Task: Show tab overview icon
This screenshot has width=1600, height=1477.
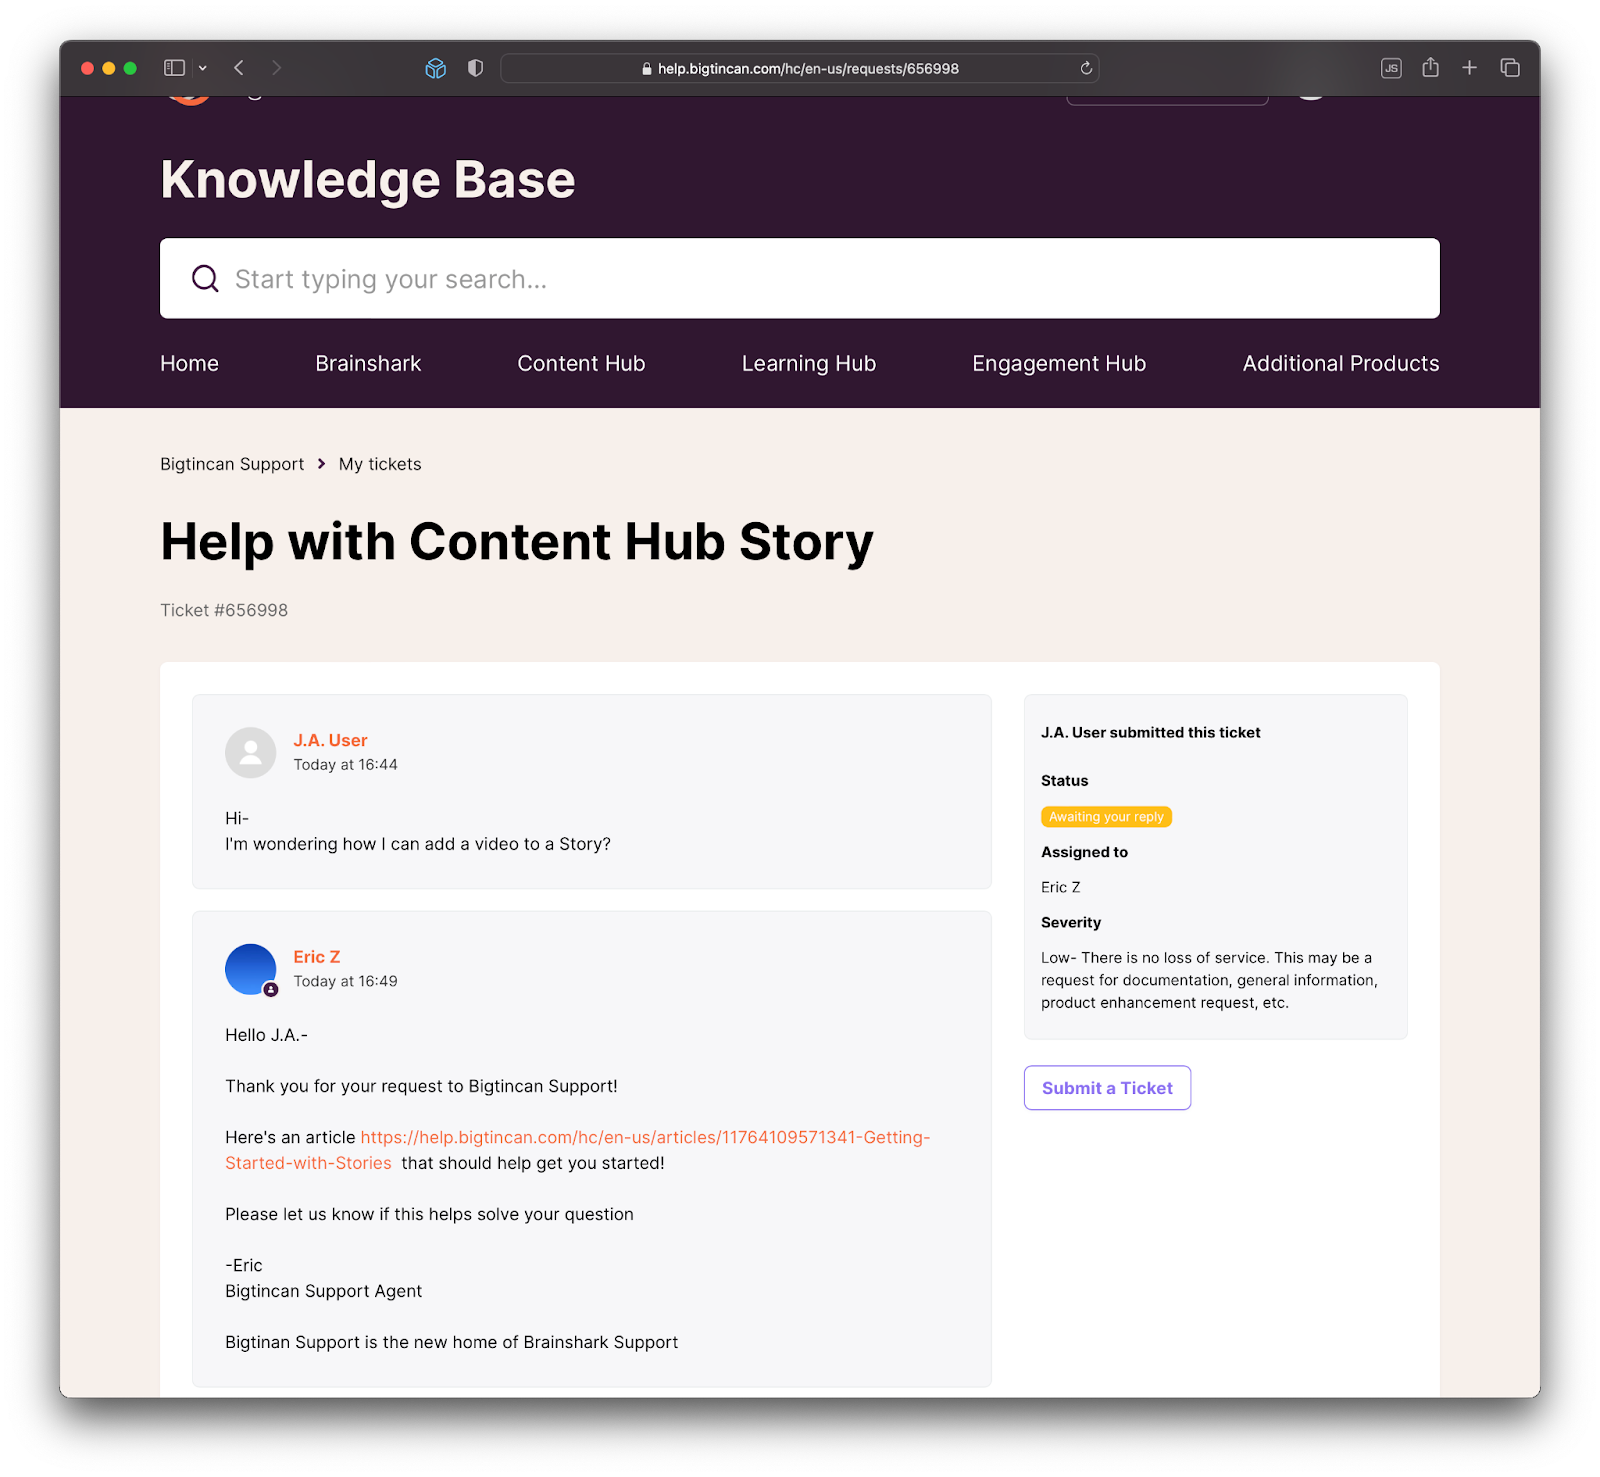Action: (1510, 68)
